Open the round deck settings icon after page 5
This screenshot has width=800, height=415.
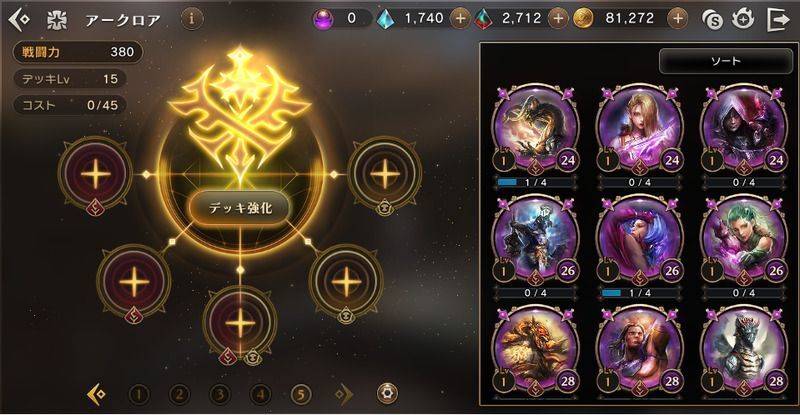pyautogui.click(x=387, y=394)
